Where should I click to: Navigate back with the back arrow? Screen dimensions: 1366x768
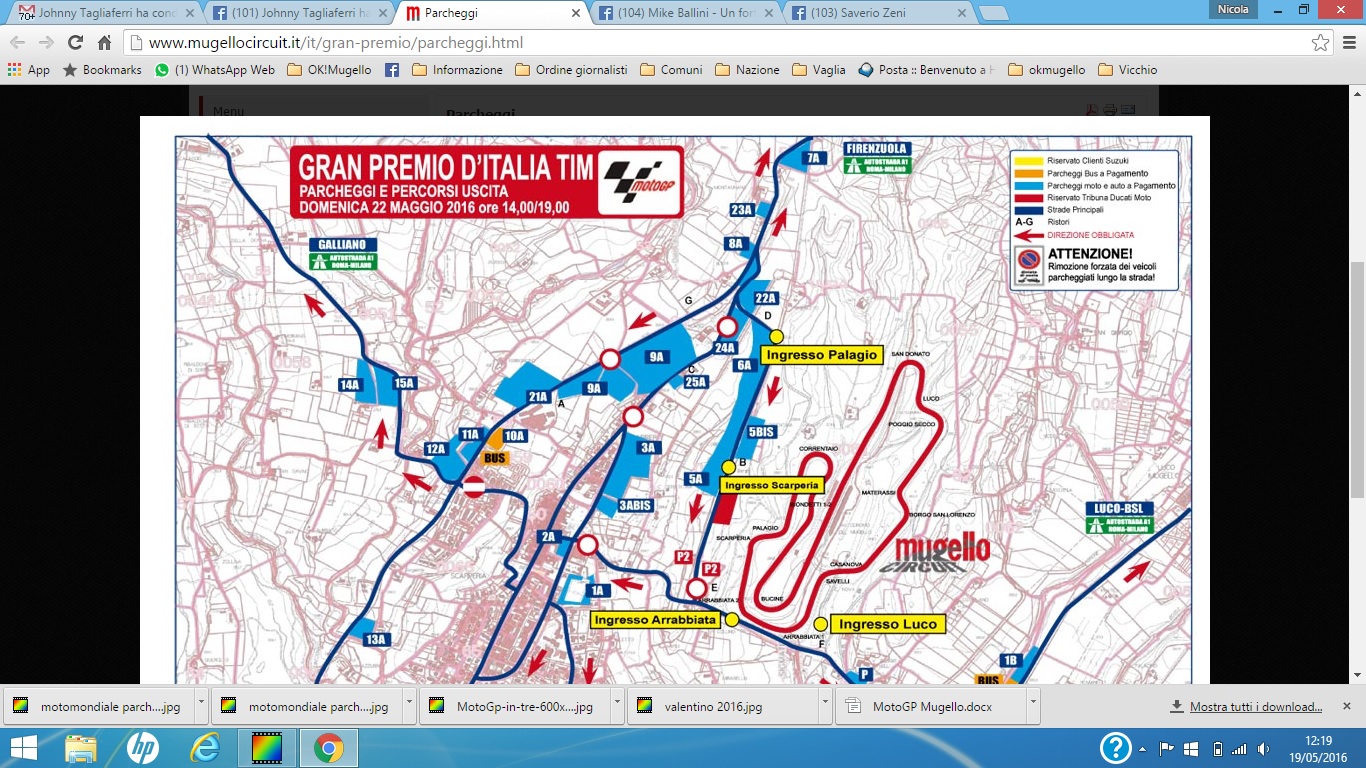tap(18, 43)
